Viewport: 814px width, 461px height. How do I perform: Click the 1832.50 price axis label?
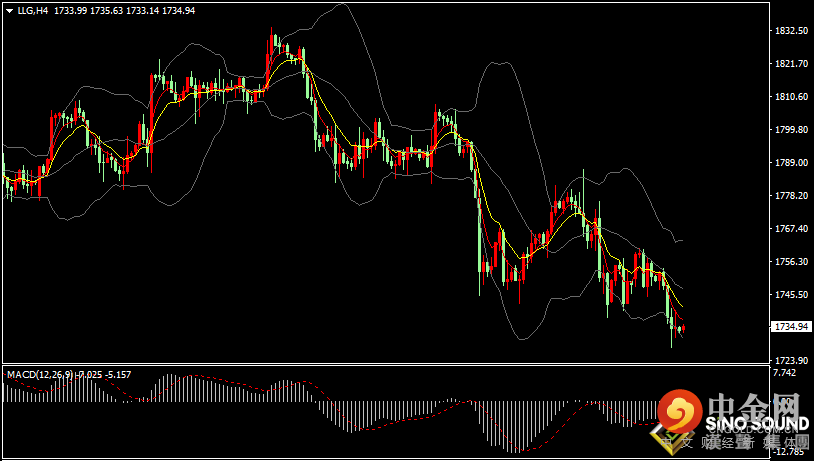[x=792, y=31]
